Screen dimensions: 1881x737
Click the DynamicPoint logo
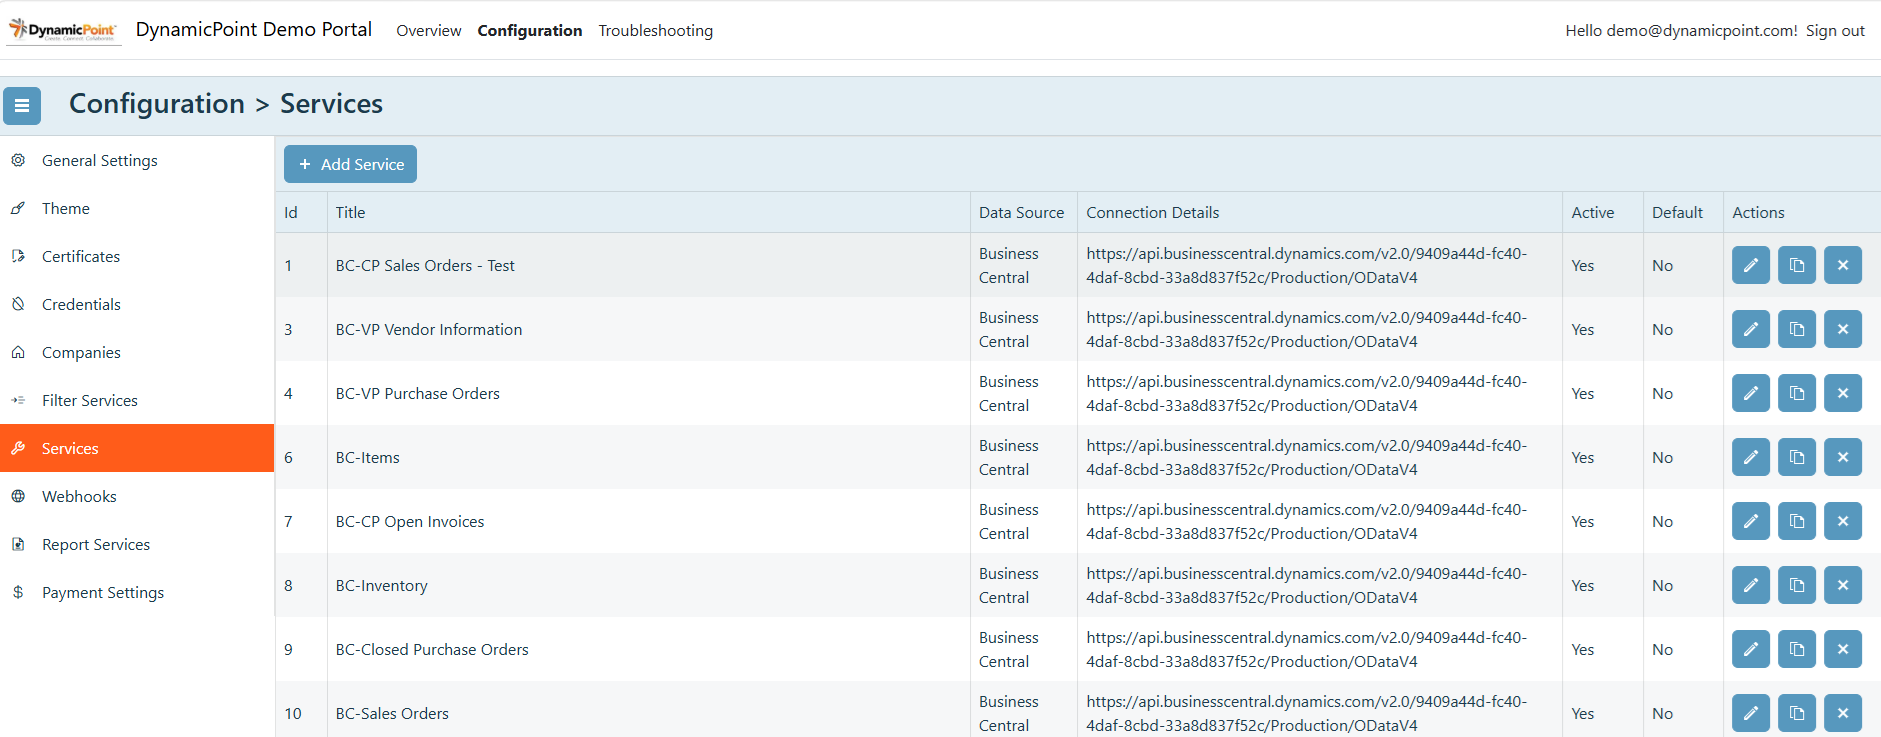coord(64,30)
